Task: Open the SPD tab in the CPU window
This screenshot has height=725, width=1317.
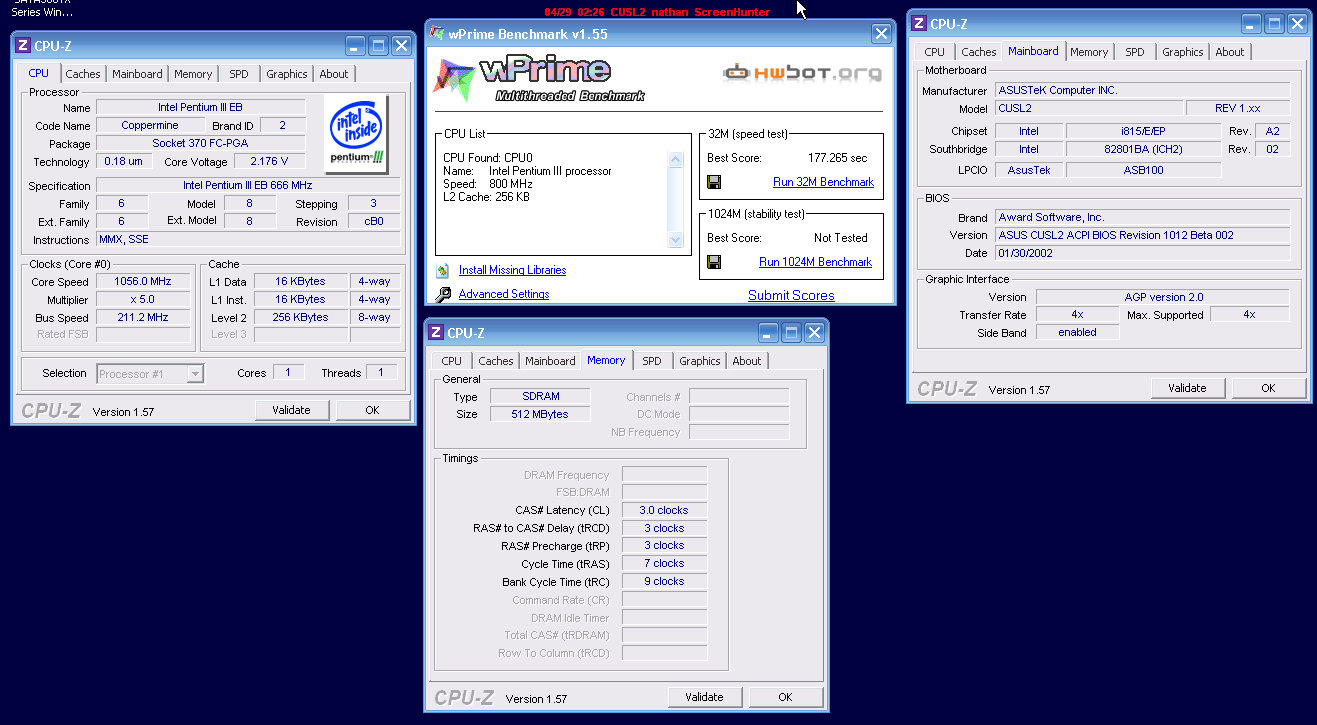Action: point(239,74)
